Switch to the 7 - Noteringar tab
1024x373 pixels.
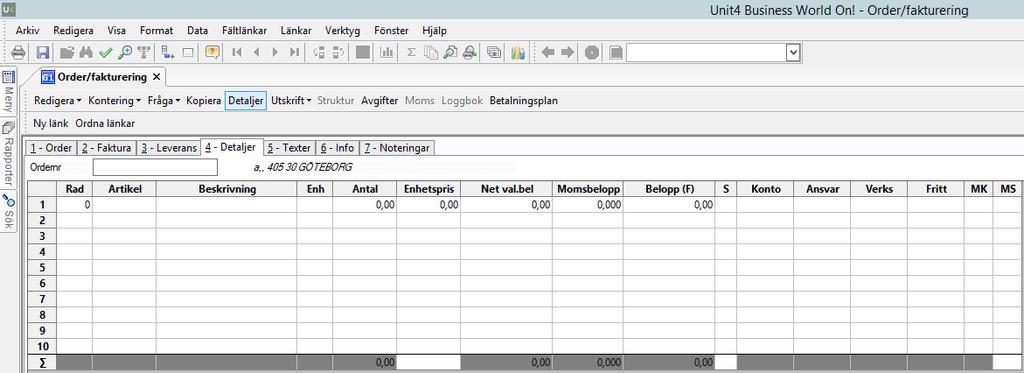pos(396,148)
